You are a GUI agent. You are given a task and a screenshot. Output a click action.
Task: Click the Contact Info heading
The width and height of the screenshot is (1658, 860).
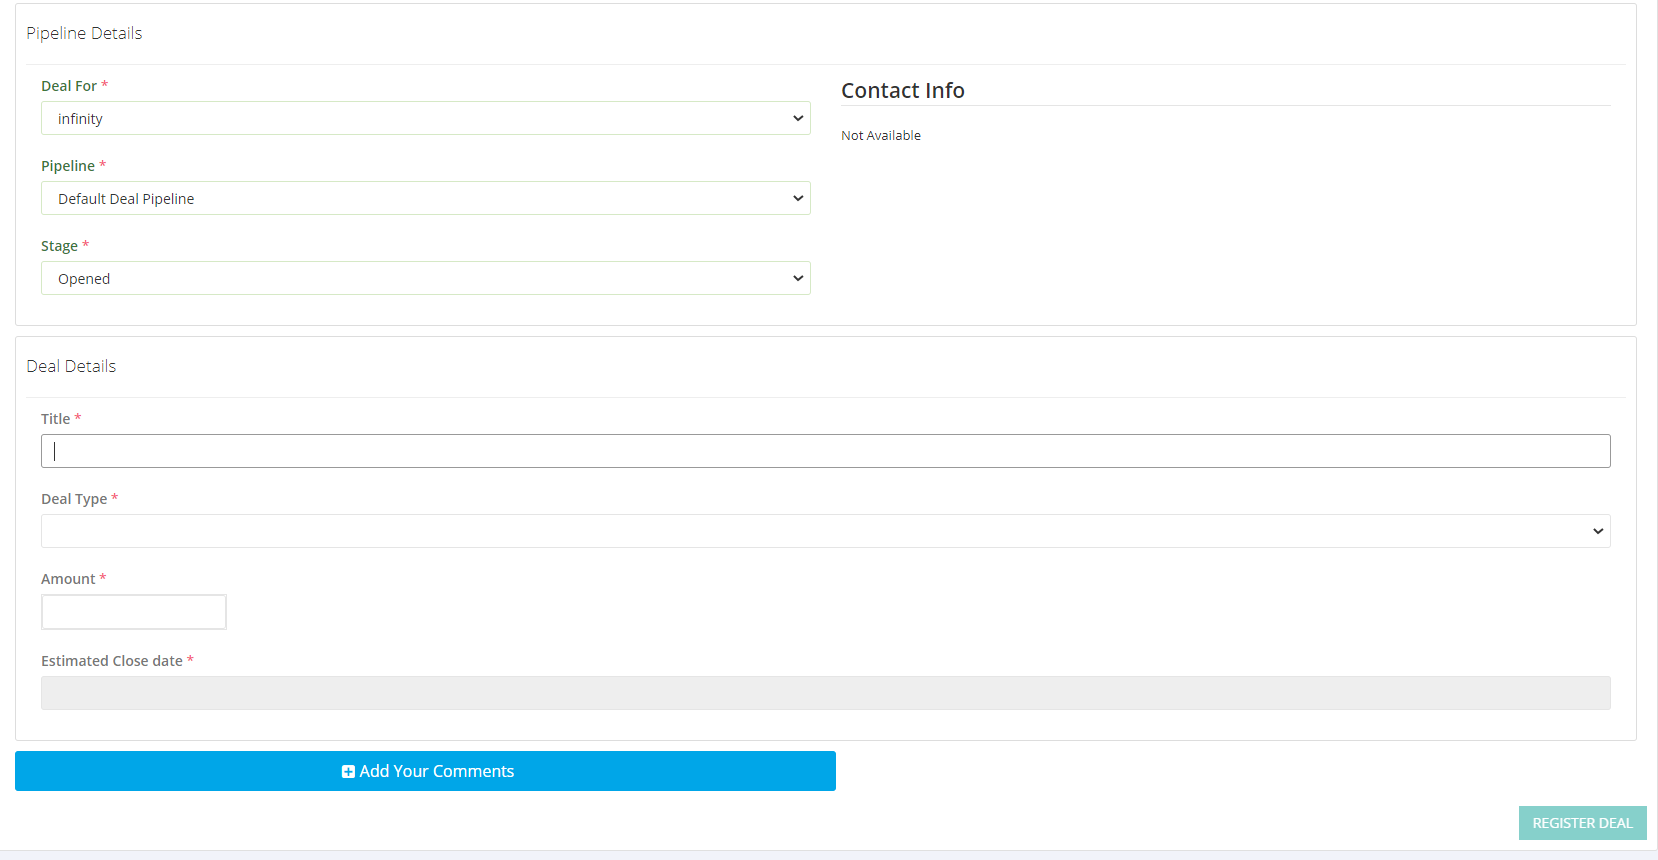tap(903, 90)
